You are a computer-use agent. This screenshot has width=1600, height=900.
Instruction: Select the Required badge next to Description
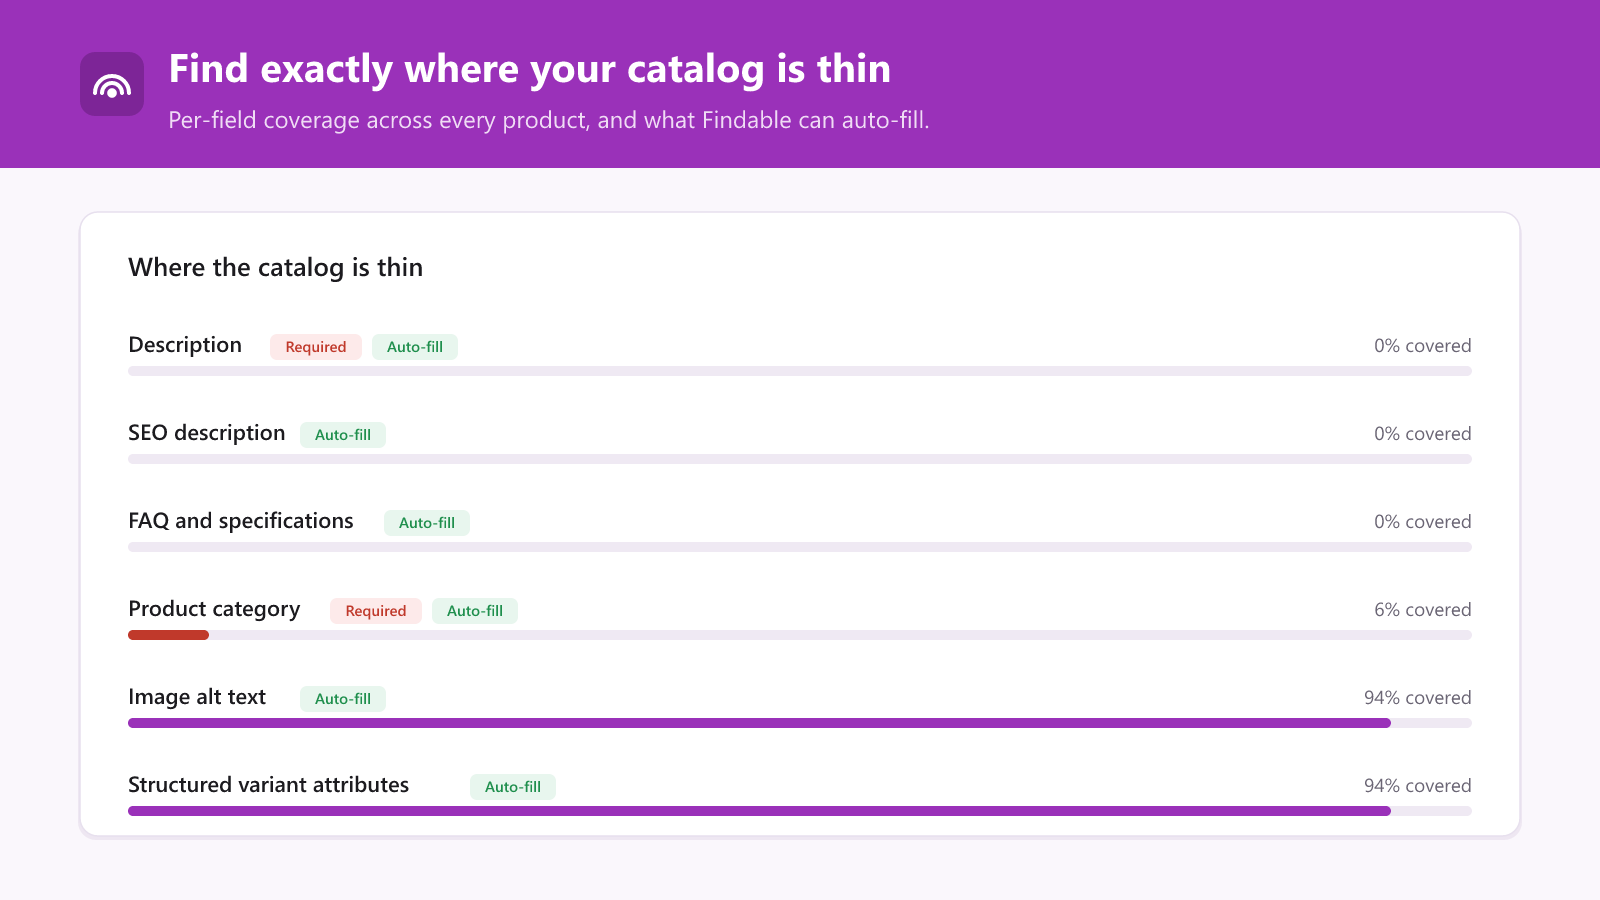point(316,347)
